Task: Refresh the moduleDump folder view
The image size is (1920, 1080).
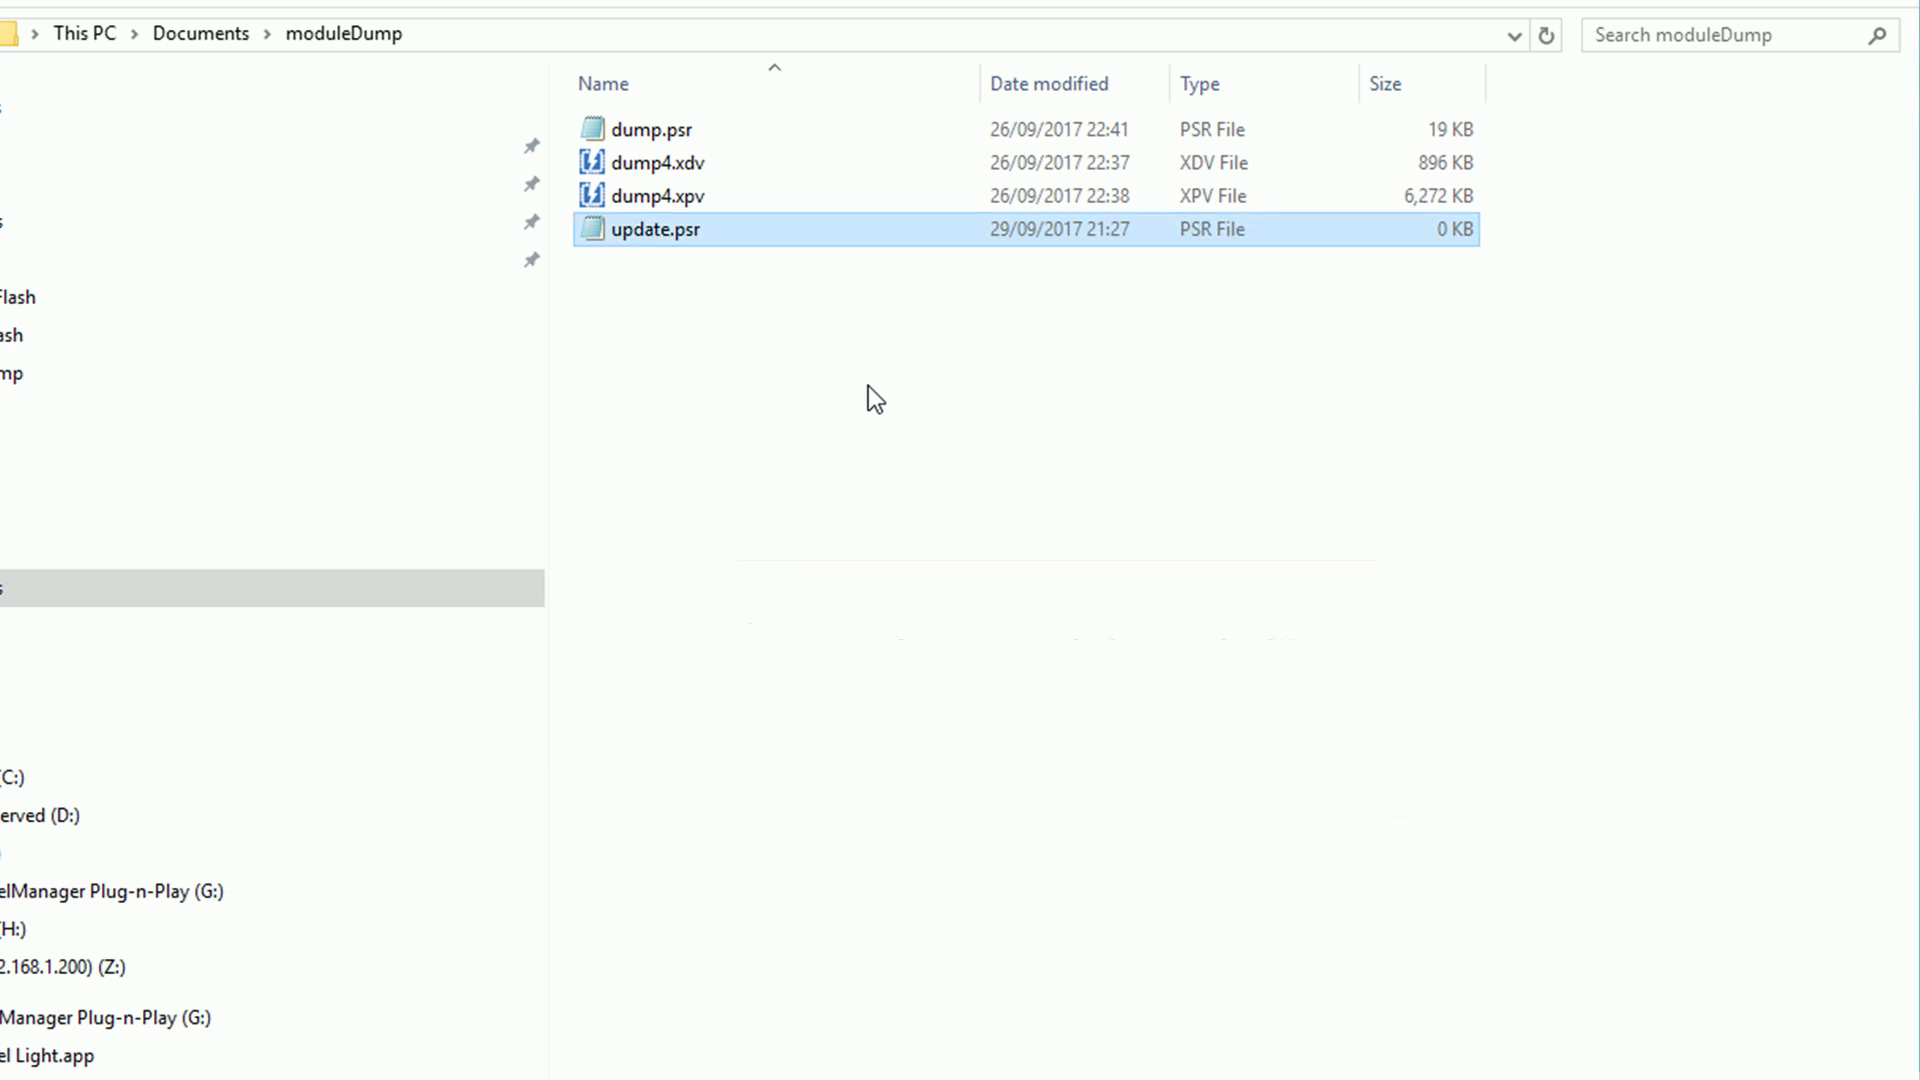Action: (1546, 35)
